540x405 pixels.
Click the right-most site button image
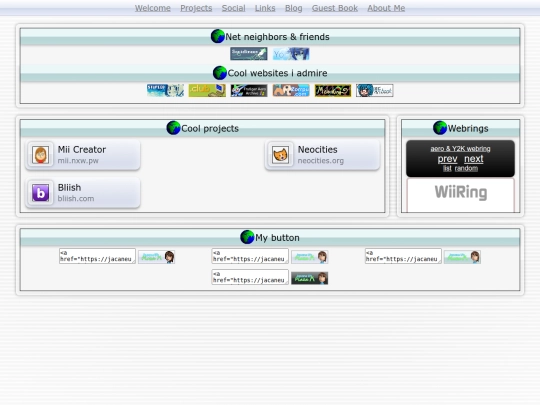[x=463, y=257]
